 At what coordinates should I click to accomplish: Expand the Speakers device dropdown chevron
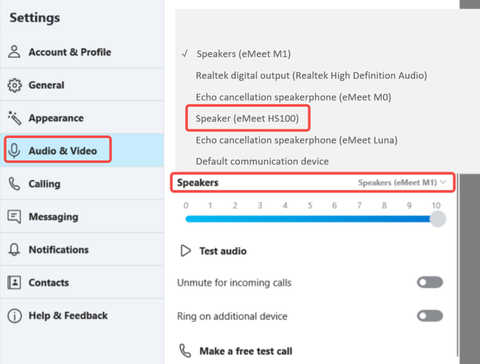click(x=443, y=182)
